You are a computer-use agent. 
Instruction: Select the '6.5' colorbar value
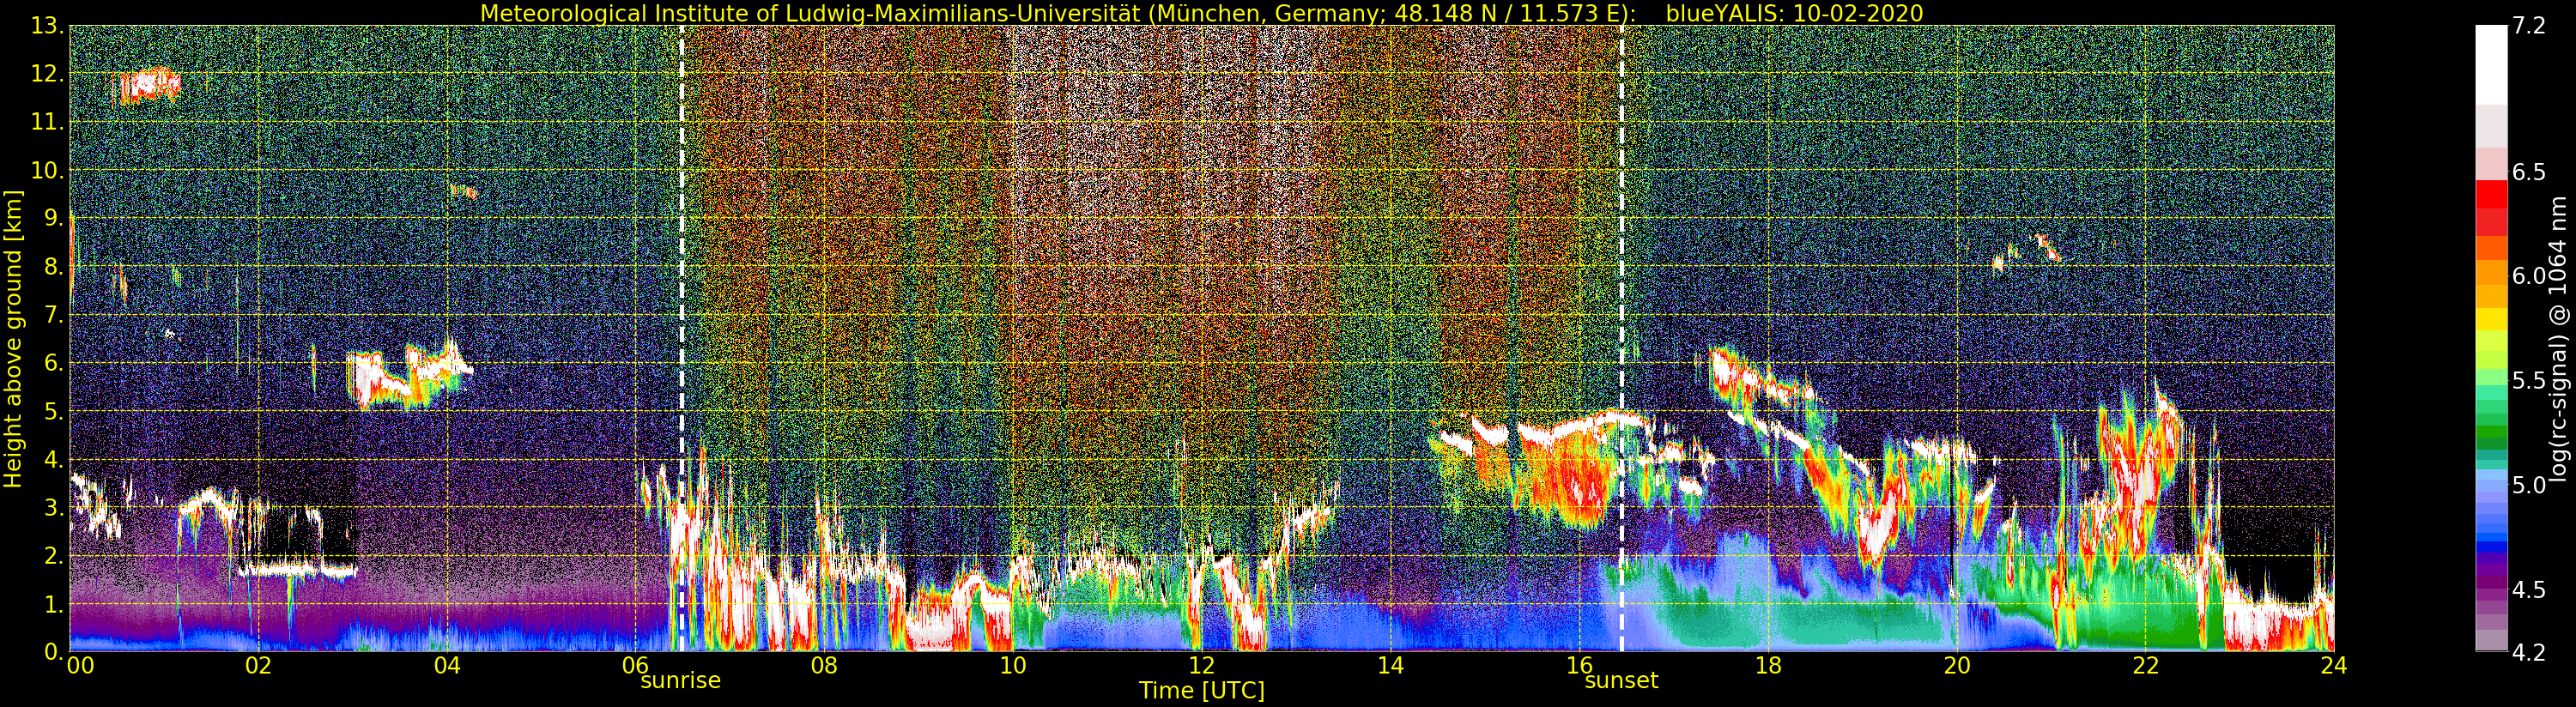pos(2529,172)
